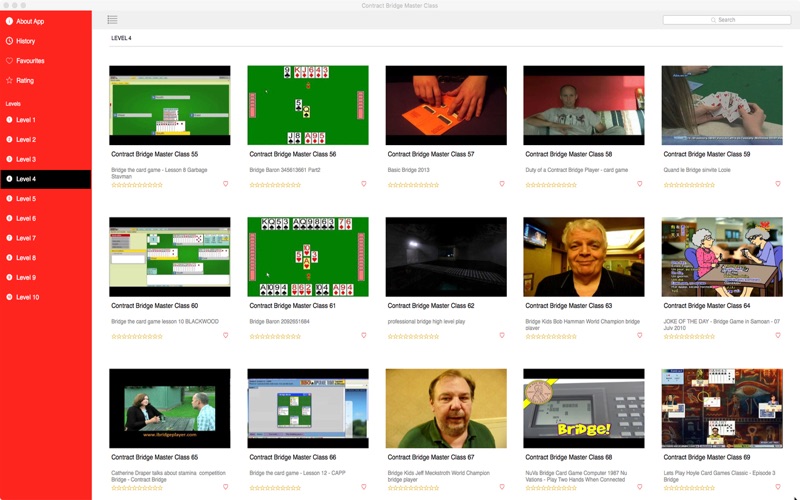Viewport: 800px width, 500px height.
Task: Open the Master Class 55 video thumbnail
Action: click(169, 105)
